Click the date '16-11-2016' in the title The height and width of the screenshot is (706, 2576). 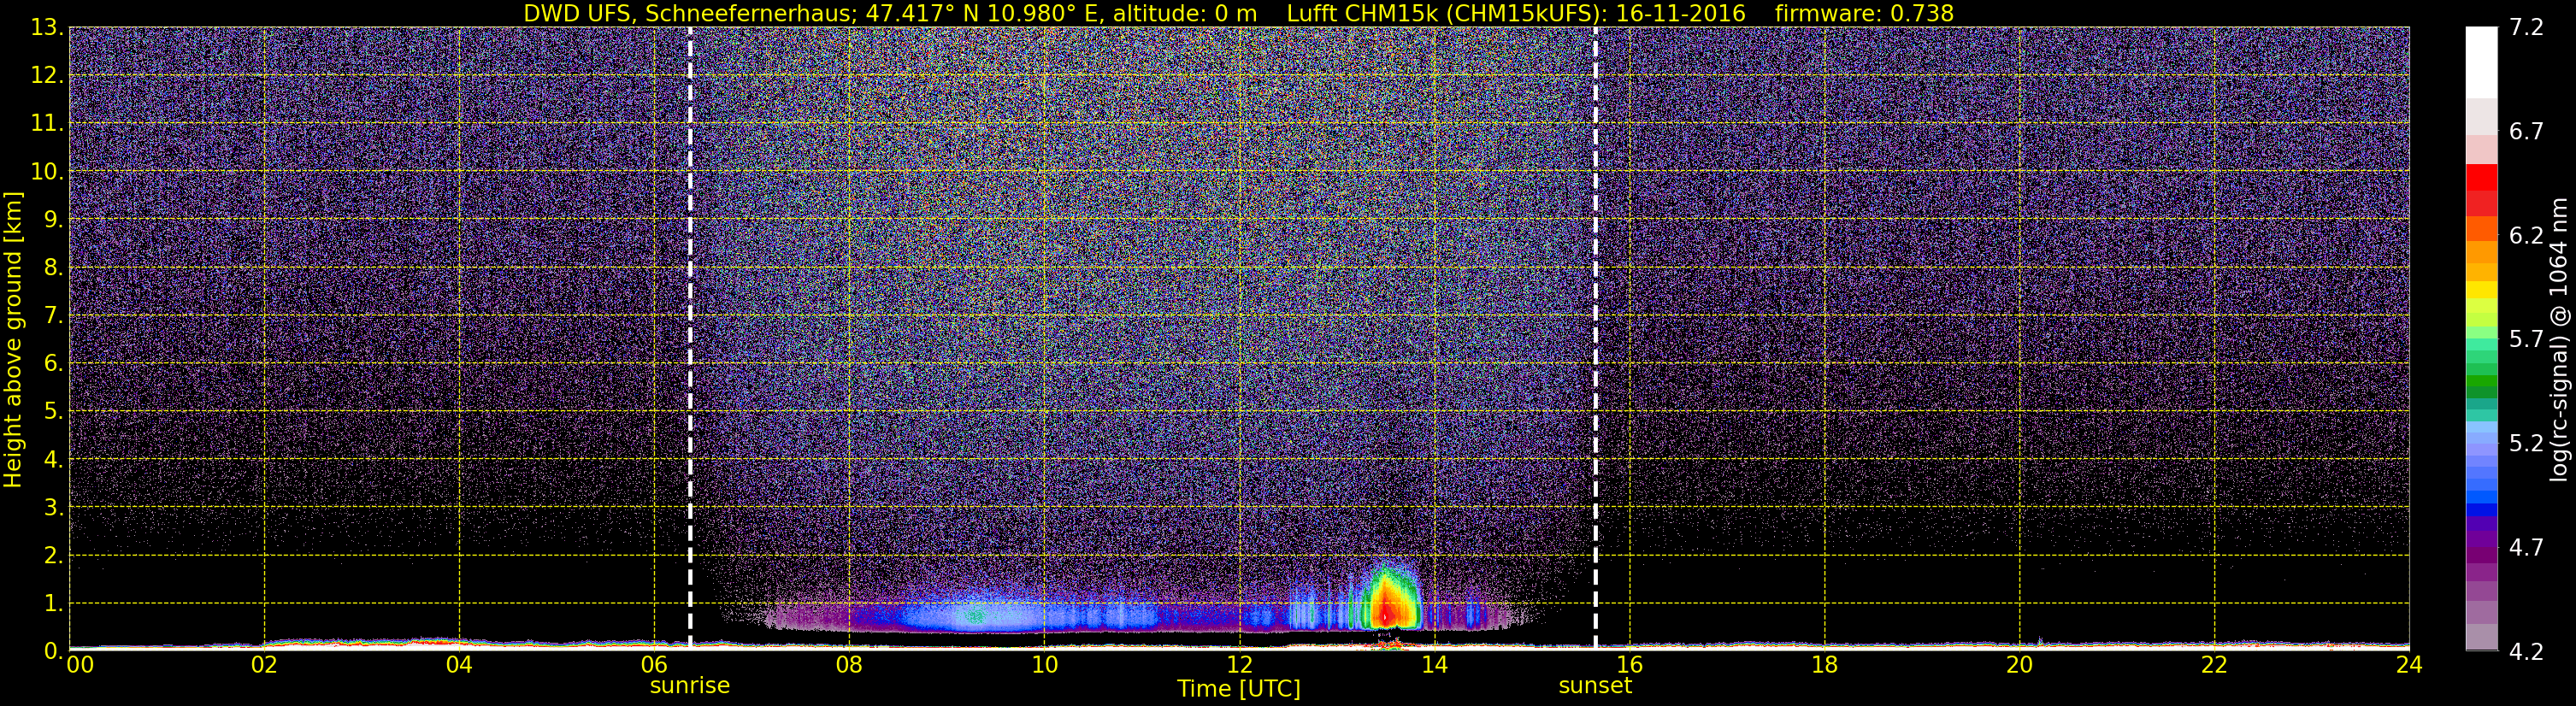(x=1680, y=13)
